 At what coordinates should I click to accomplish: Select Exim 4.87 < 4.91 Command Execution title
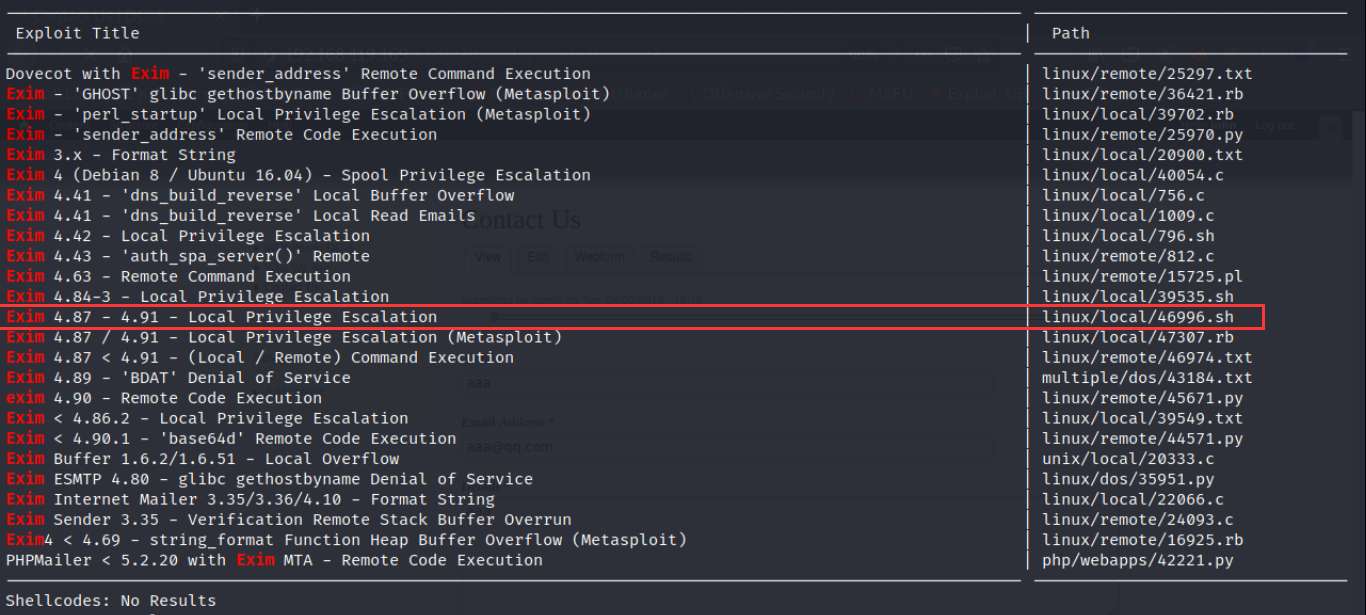click(x=260, y=357)
